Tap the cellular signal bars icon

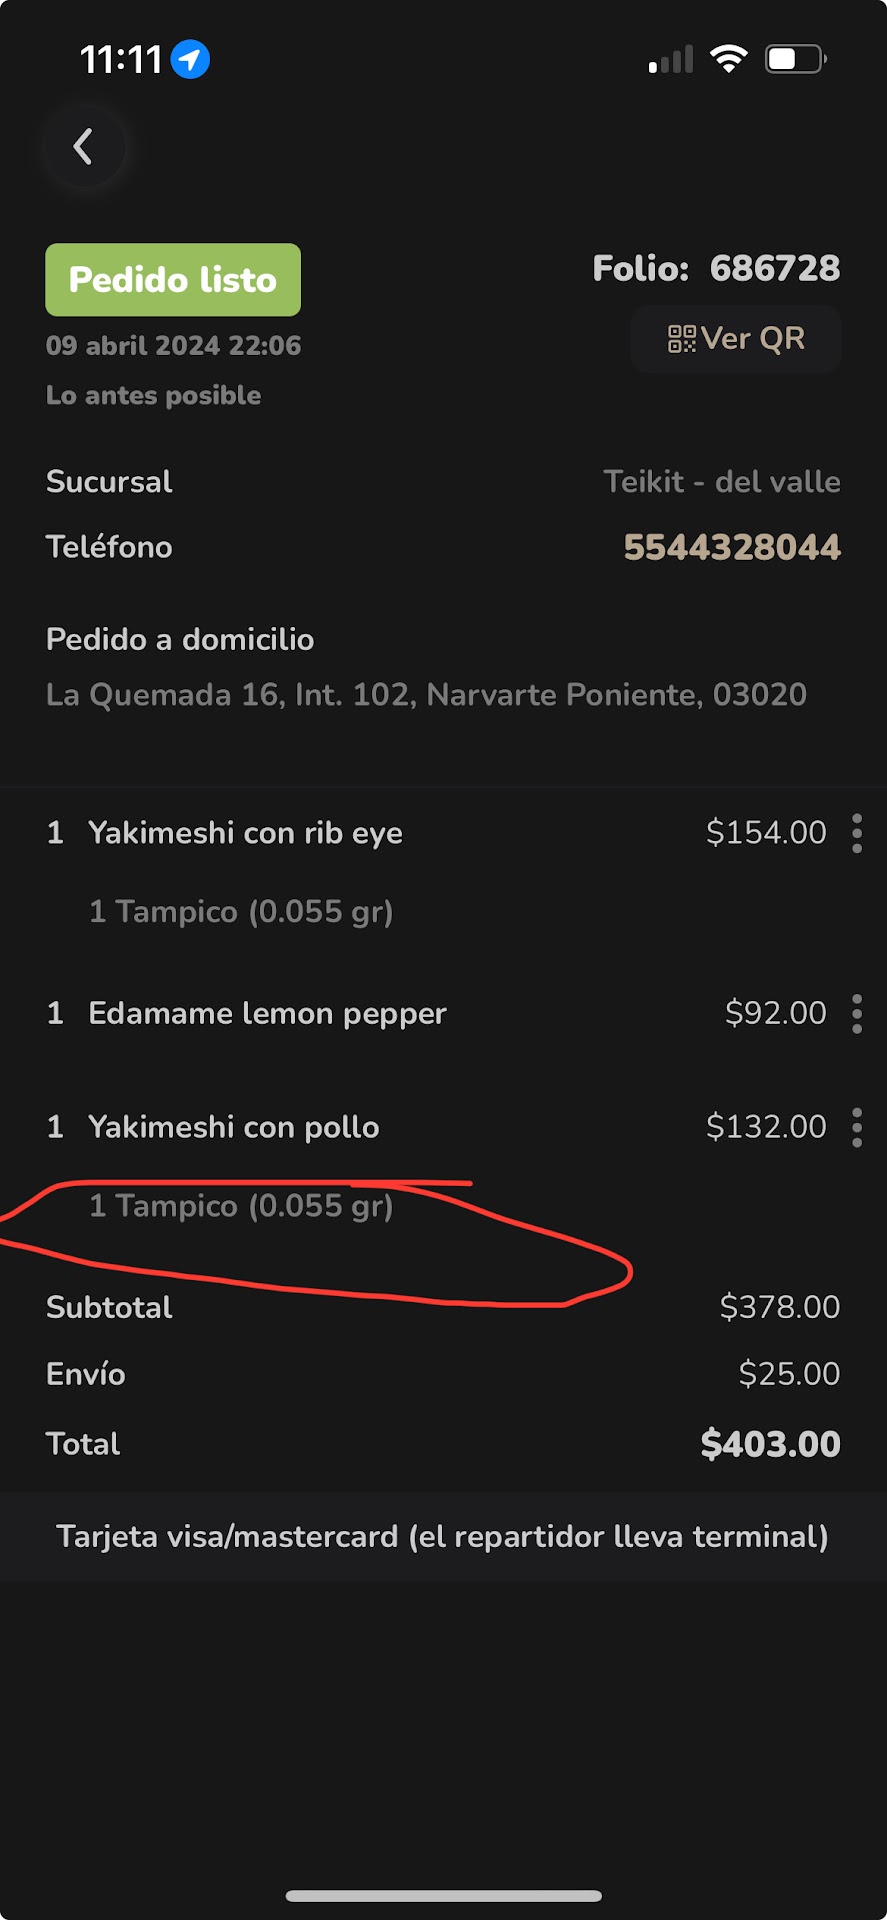point(671,60)
